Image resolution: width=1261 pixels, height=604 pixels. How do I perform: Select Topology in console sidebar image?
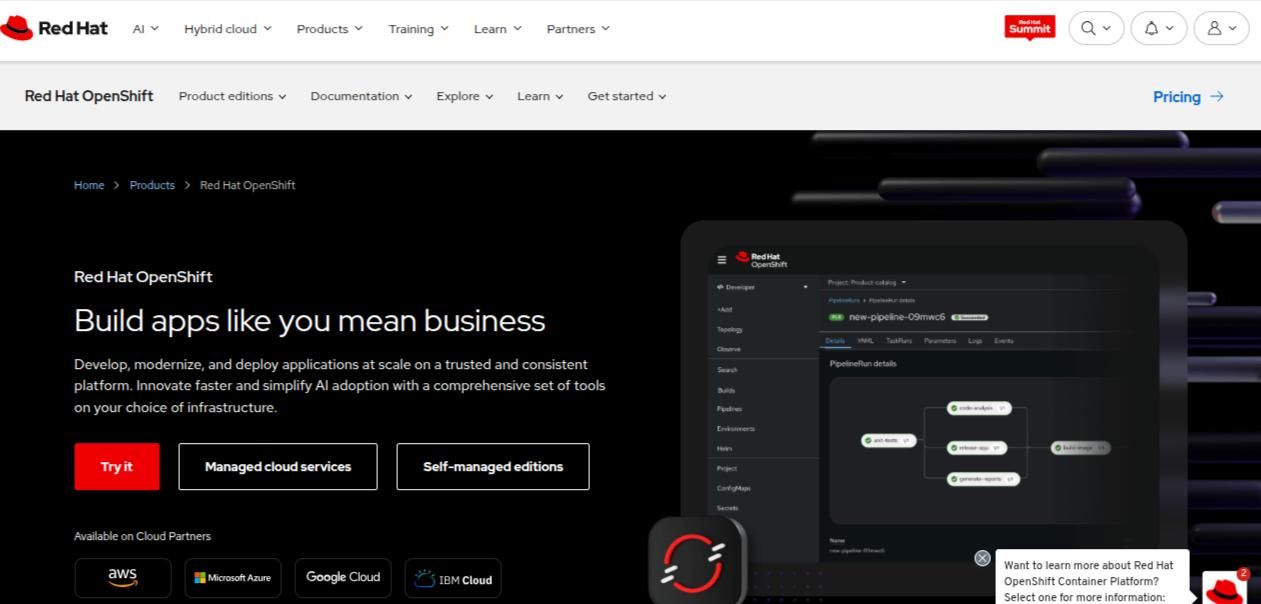tap(730, 329)
